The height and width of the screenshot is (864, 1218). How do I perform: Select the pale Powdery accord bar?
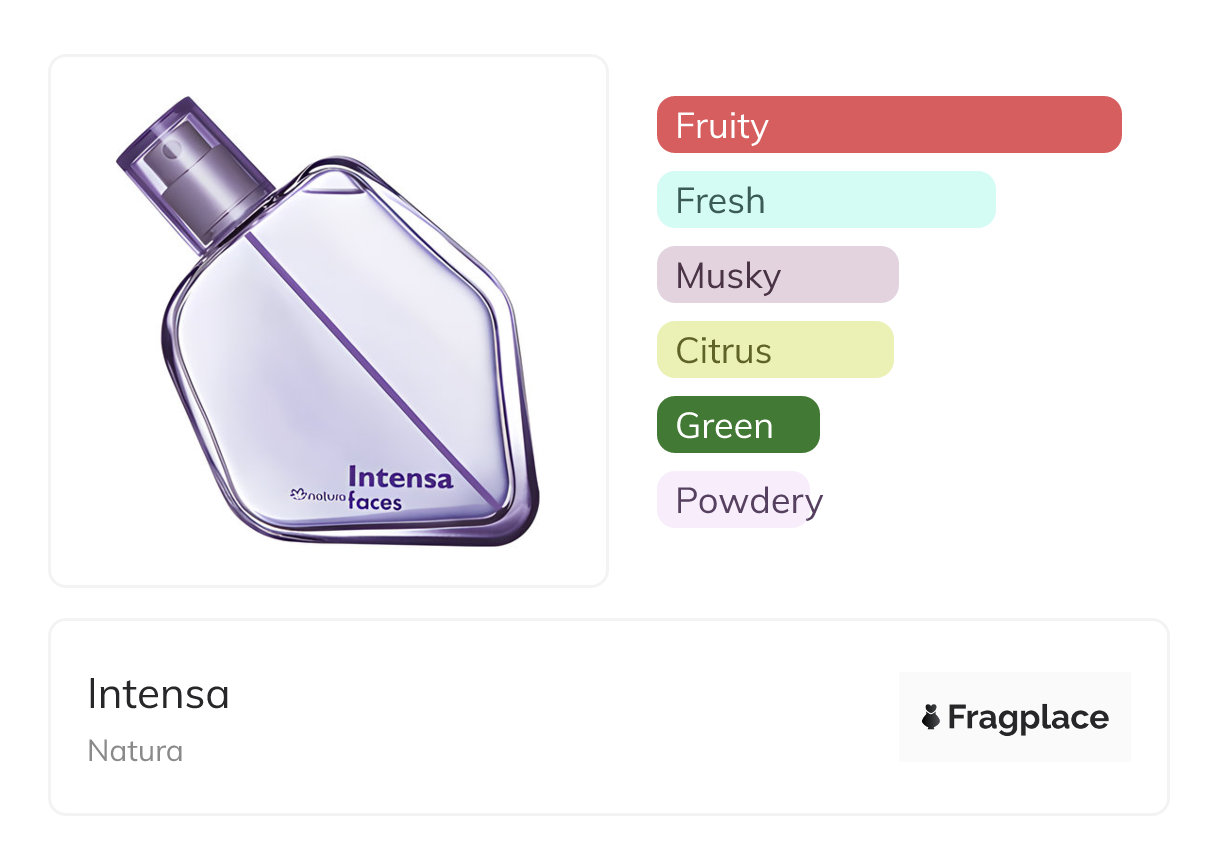733,500
